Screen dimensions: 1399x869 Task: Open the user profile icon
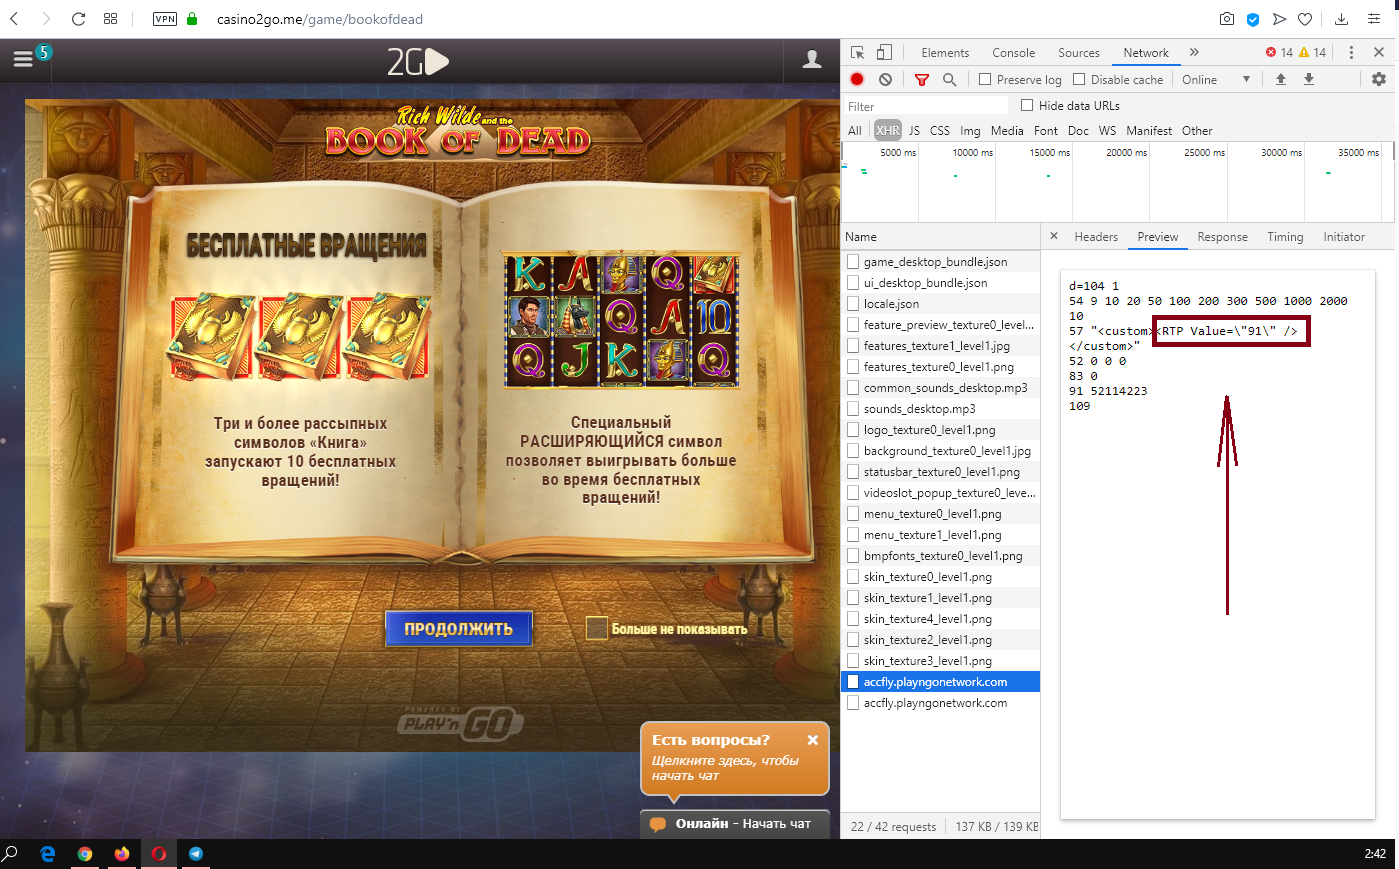pos(812,60)
